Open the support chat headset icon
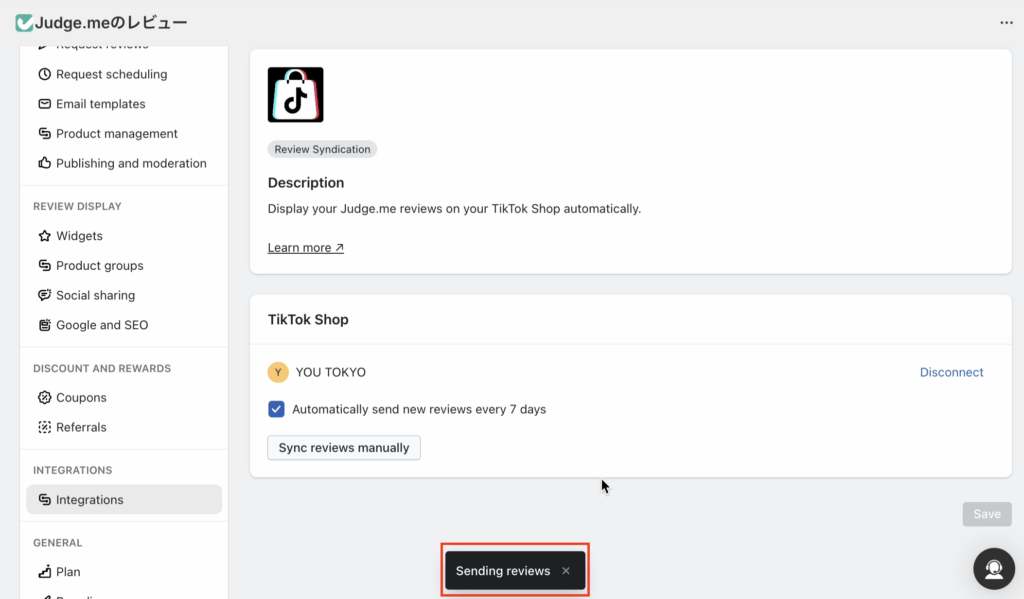This screenshot has height=599, width=1024. [x=994, y=569]
